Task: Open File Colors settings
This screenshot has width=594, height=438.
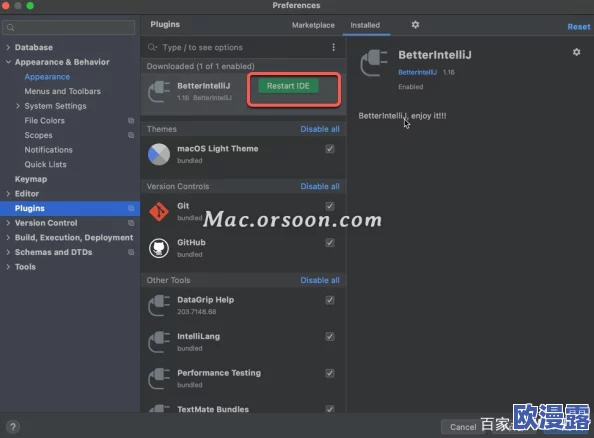Action: (x=45, y=120)
